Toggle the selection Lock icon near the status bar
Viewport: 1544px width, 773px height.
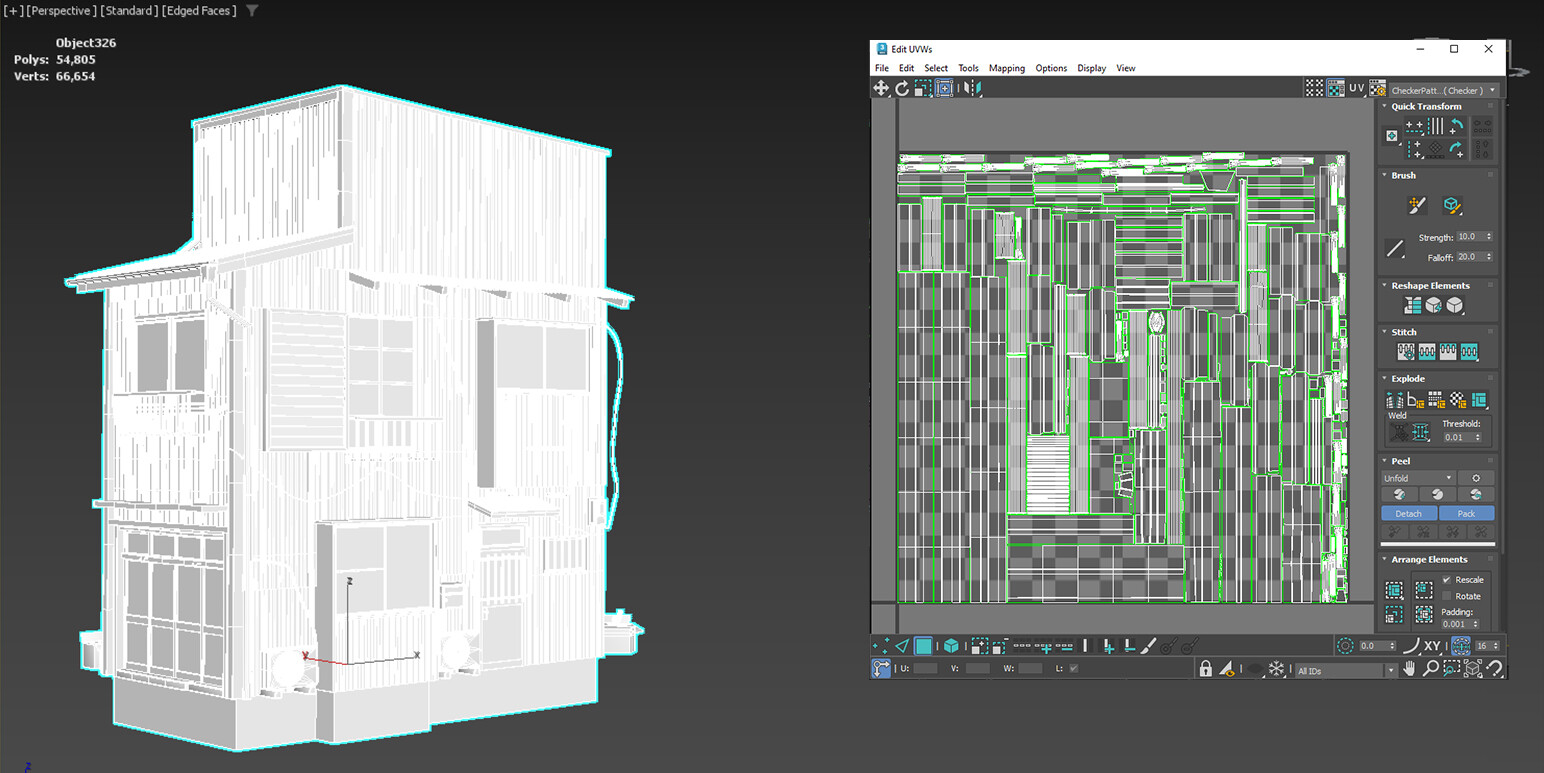[x=1206, y=668]
